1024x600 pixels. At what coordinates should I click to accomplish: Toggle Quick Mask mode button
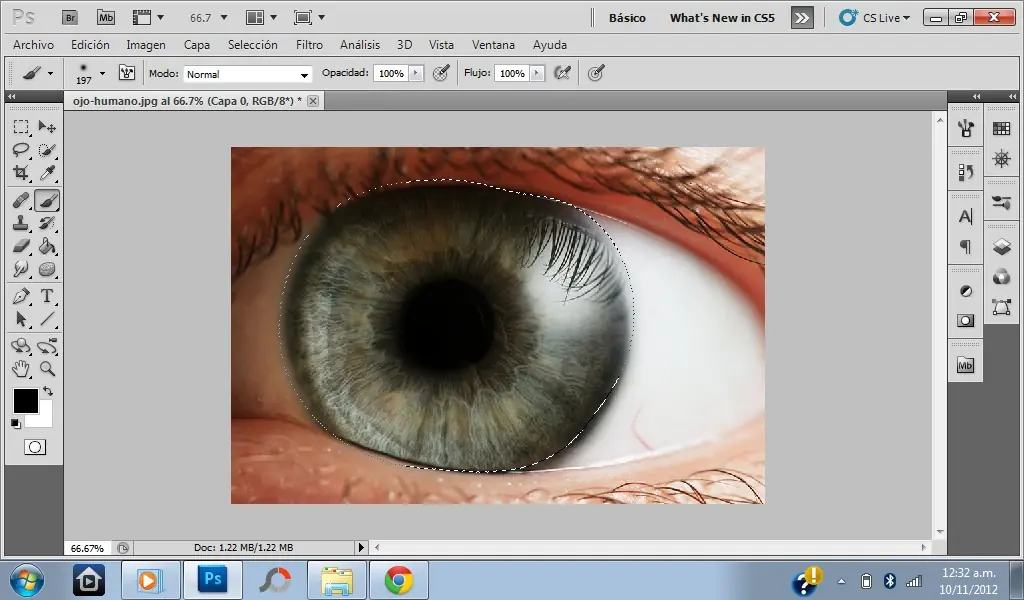point(35,447)
